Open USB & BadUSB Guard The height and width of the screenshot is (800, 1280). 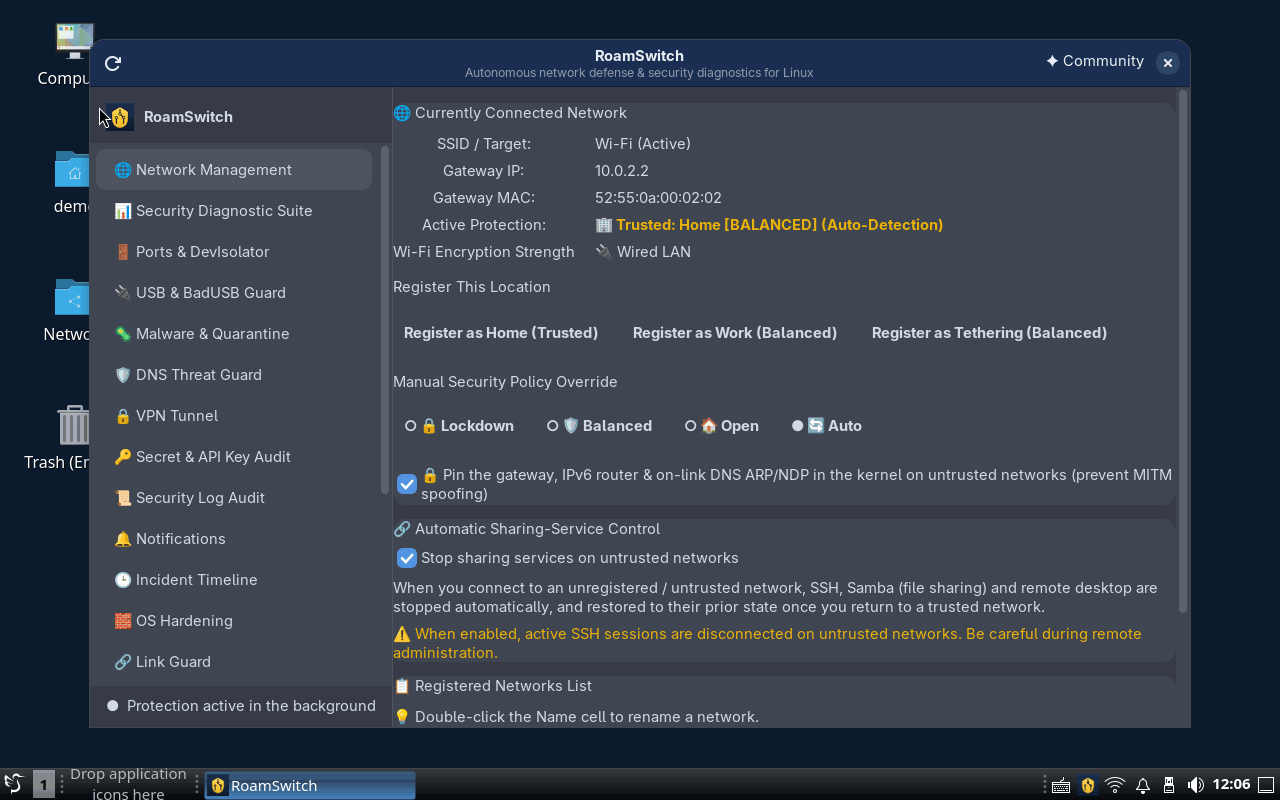tap(234, 293)
